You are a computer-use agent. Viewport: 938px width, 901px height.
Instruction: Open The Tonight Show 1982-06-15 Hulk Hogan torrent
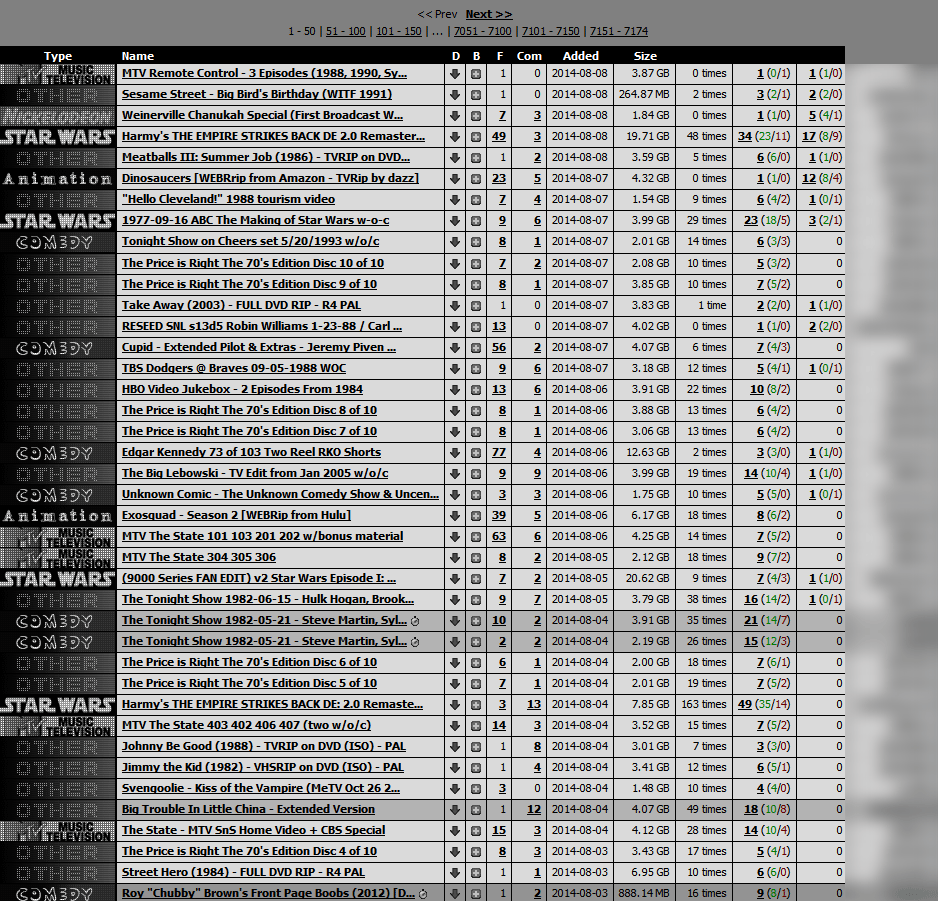pos(268,599)
